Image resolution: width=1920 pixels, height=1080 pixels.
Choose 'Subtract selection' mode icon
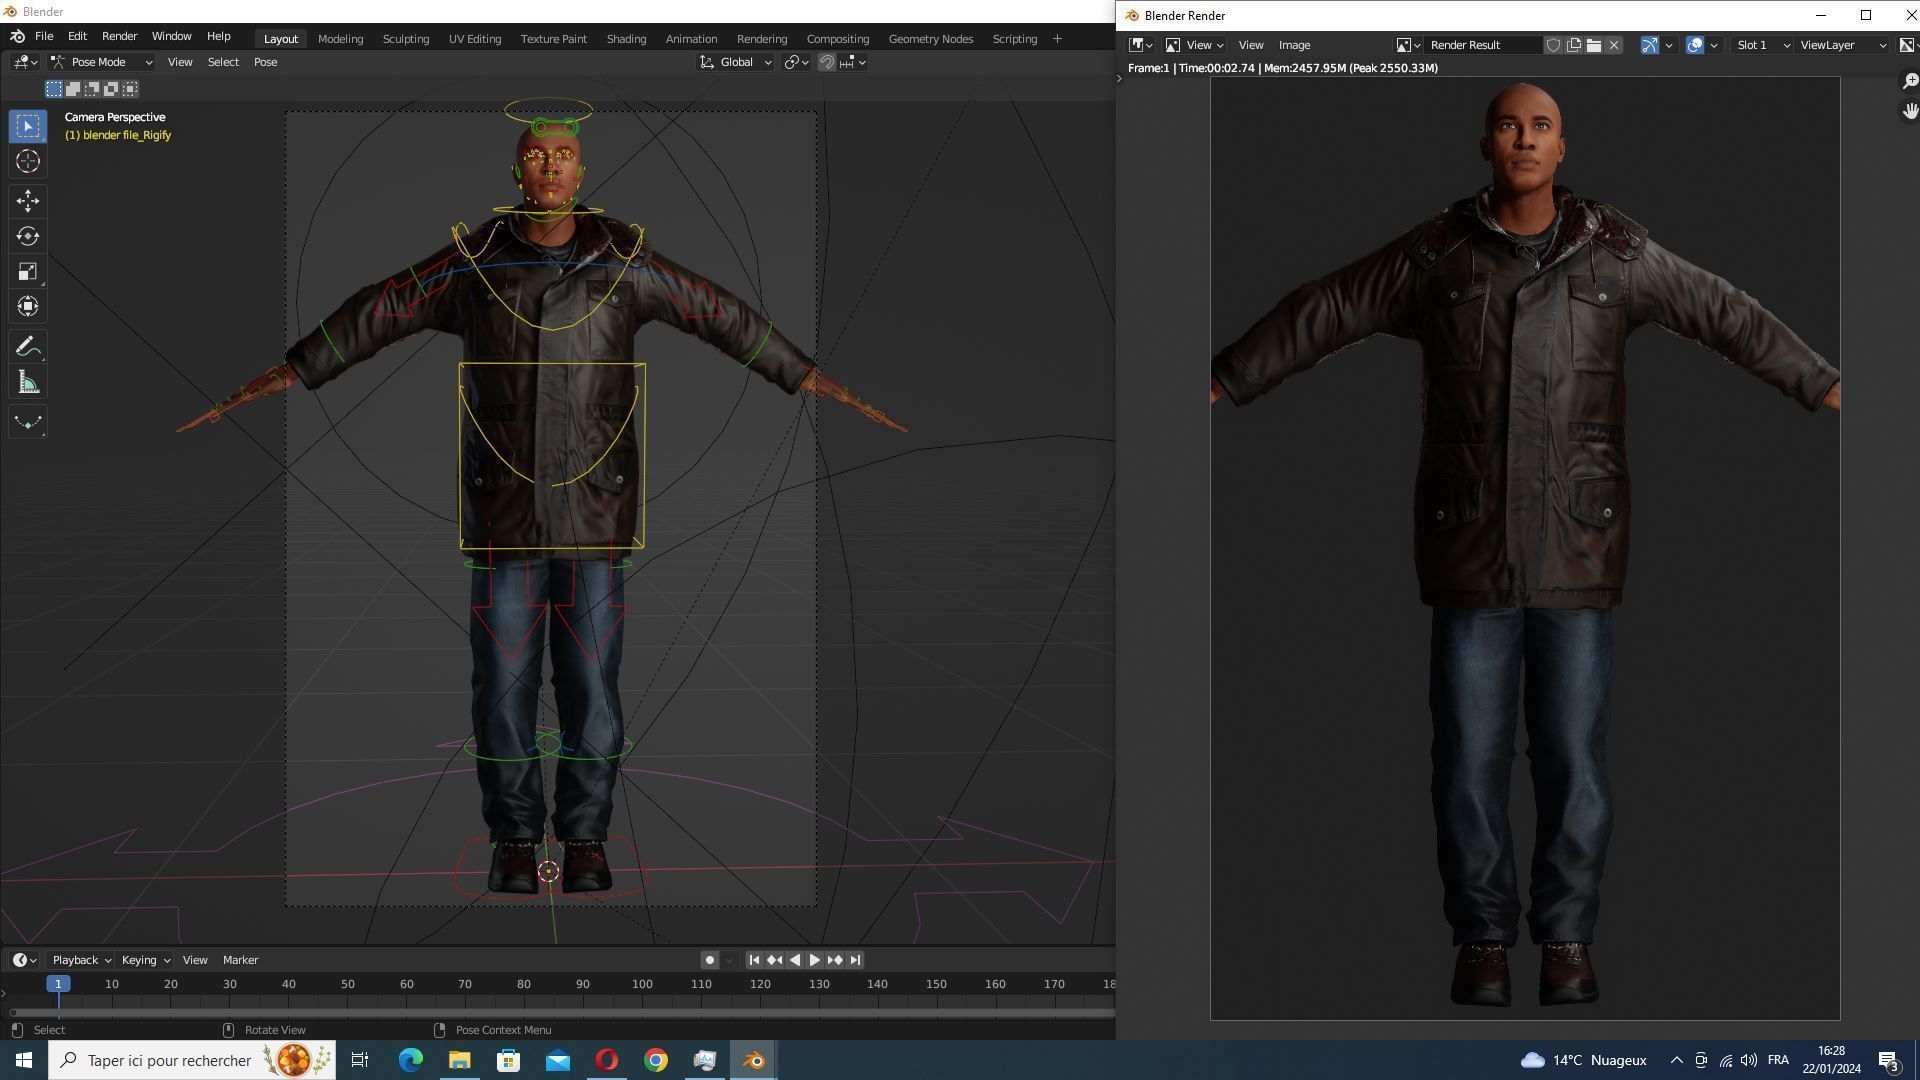(x=92, y=89)
